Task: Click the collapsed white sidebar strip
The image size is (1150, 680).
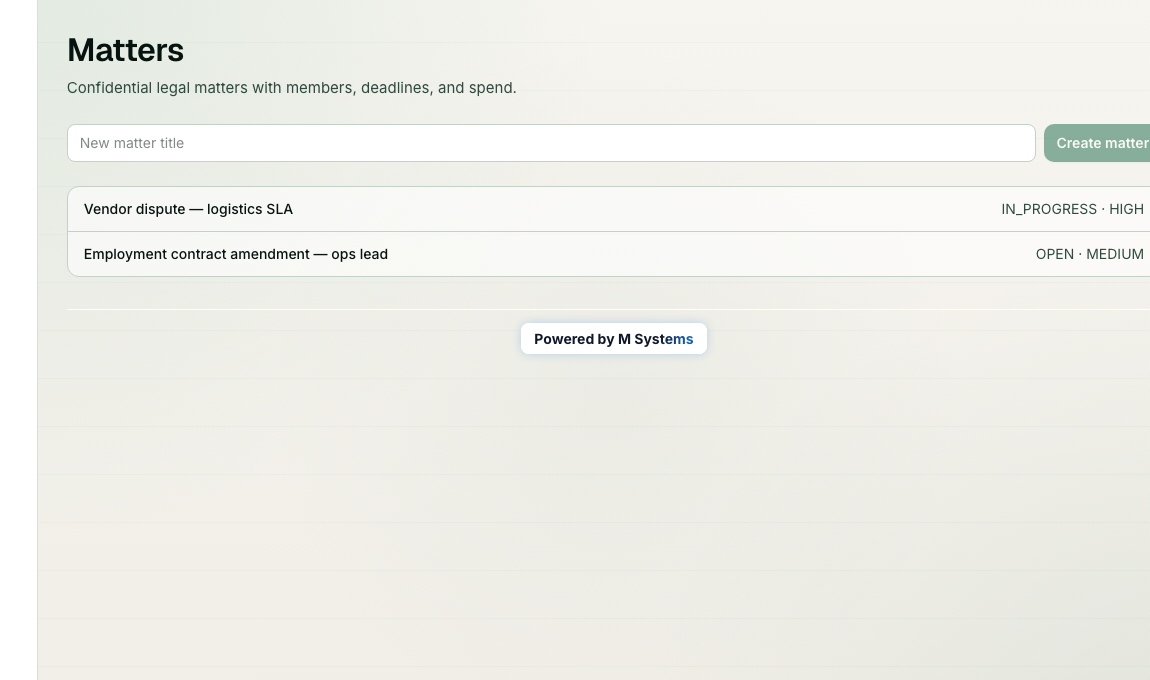Action: coord(18,340)
